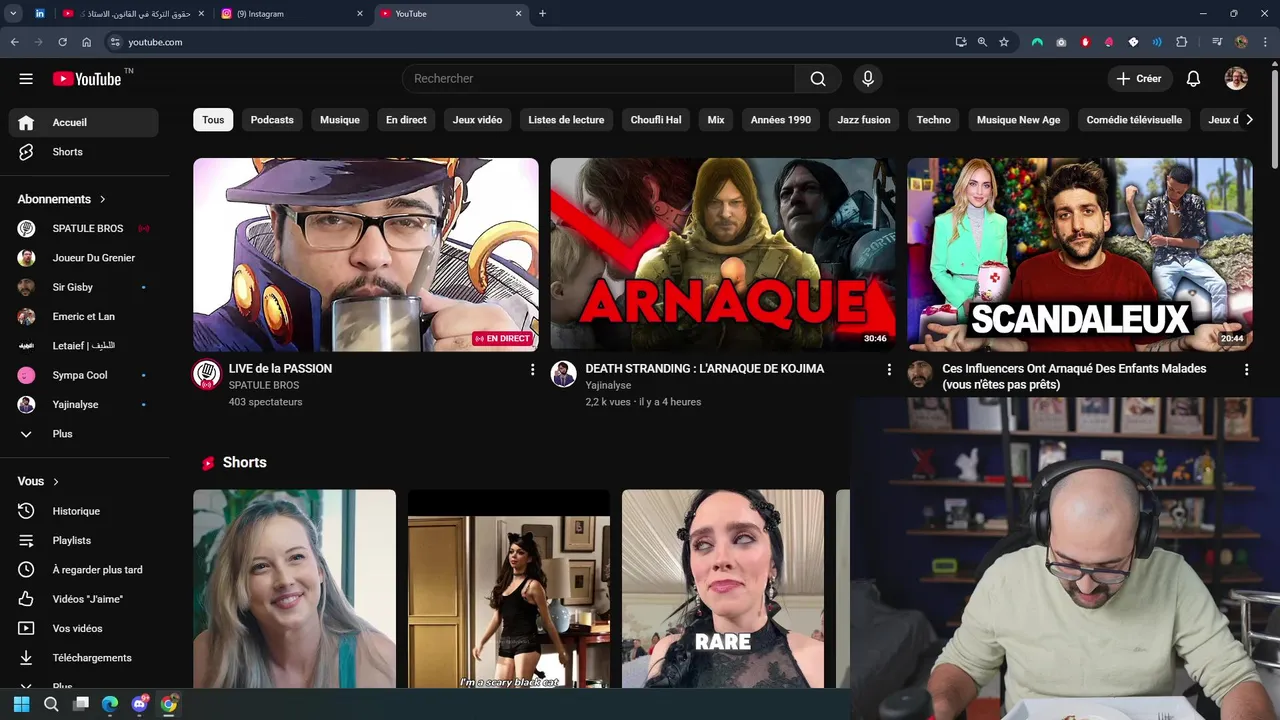
Task: Select the Jeux vidéo filter chip
Action: point(477,120)
